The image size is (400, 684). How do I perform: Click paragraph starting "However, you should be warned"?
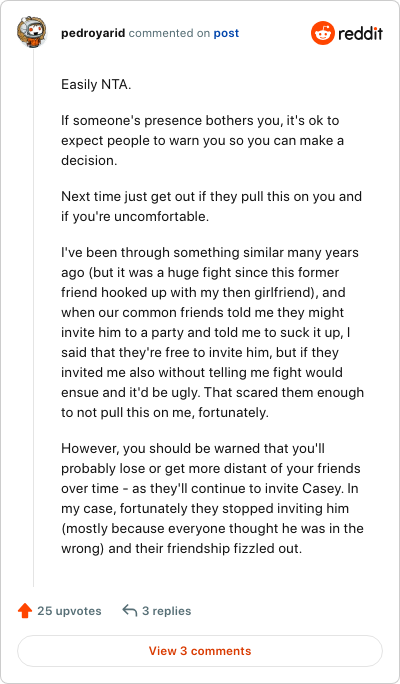pyautogui.click(x=212, y=498)
